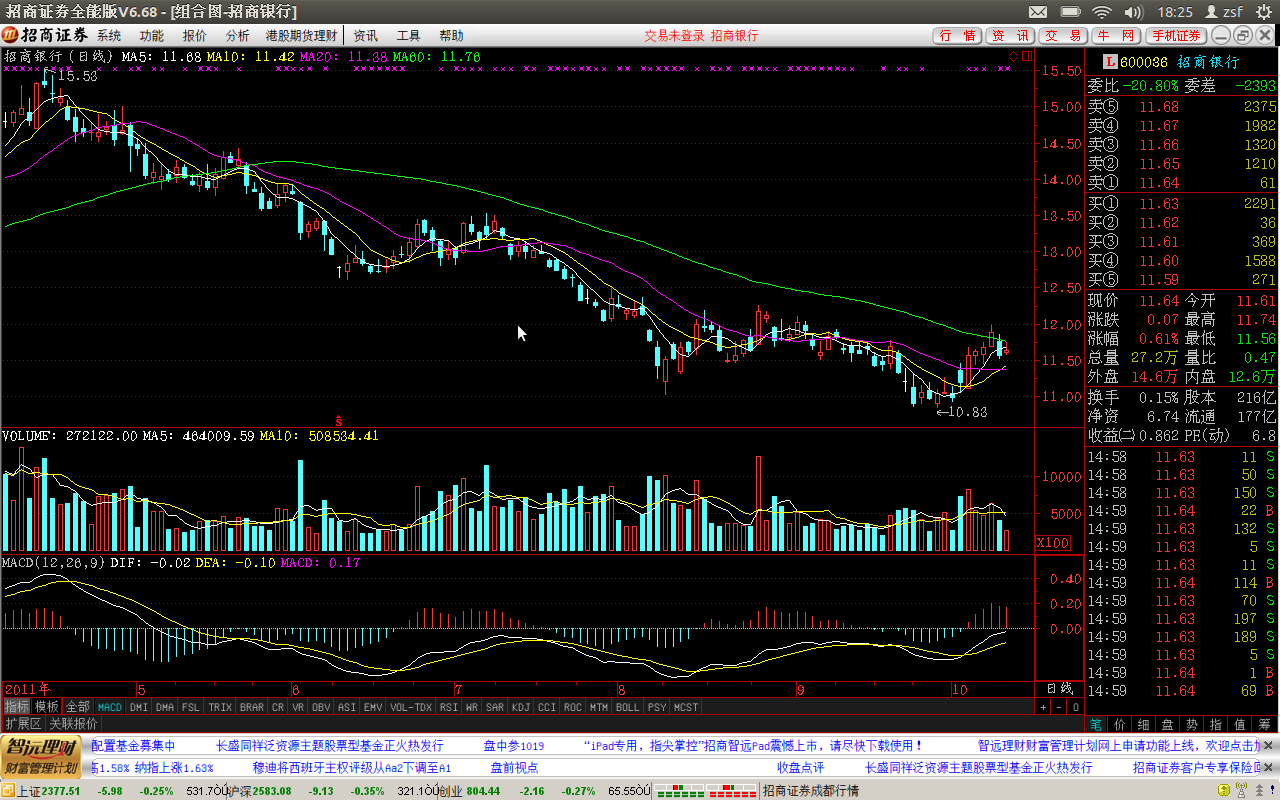Screen dimensions: 1280x800
Task: Select the 细 tab in quote panel
Action: pos(1144,724)
